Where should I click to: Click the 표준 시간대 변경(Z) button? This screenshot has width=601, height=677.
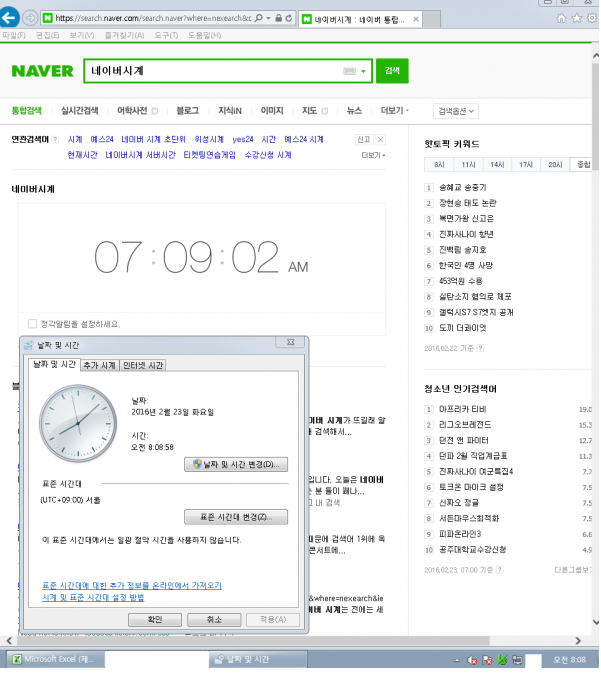tap(236, 517)
